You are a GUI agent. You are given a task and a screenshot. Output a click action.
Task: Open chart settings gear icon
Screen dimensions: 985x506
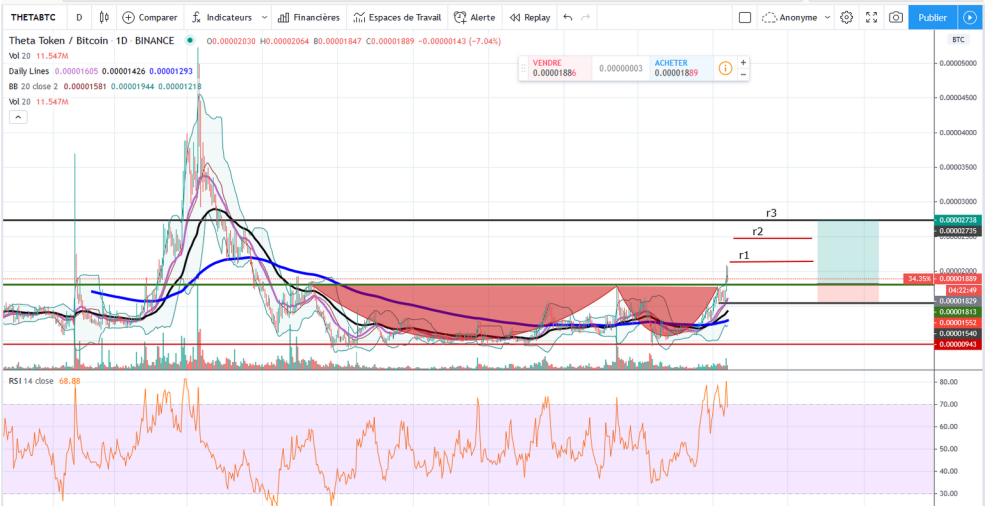tap(847, 18)
